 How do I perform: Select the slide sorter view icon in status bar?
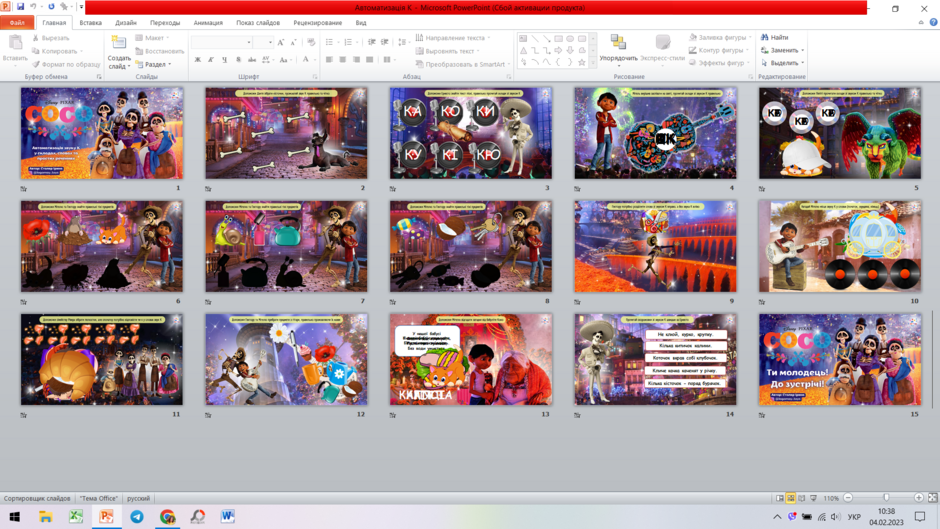pos(791,498)
